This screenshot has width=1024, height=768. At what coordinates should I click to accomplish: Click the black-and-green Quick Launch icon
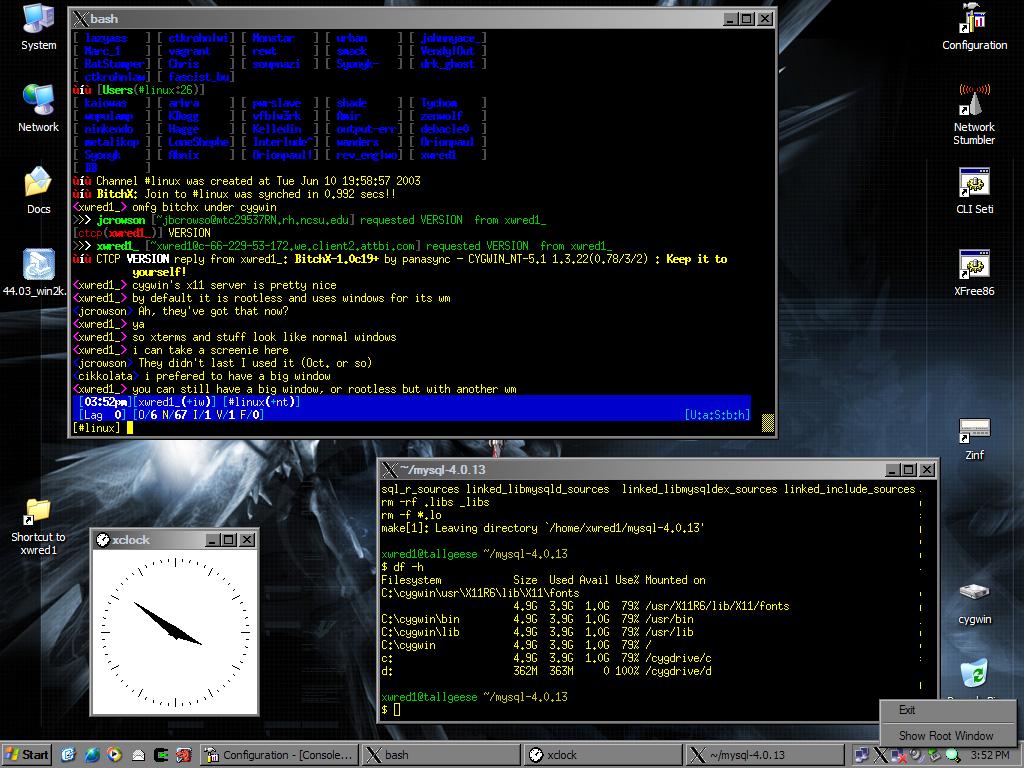tap(161, 755)
